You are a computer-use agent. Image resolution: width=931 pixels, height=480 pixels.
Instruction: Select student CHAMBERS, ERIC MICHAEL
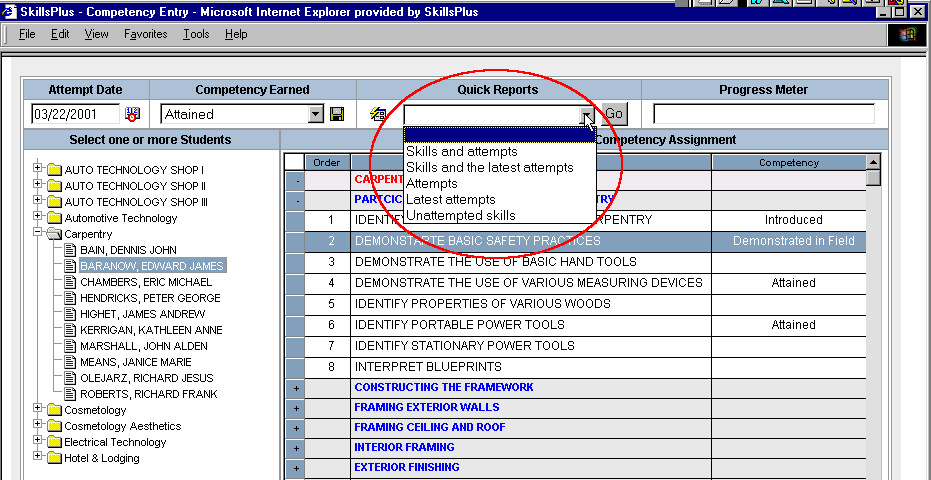[146, 282]
